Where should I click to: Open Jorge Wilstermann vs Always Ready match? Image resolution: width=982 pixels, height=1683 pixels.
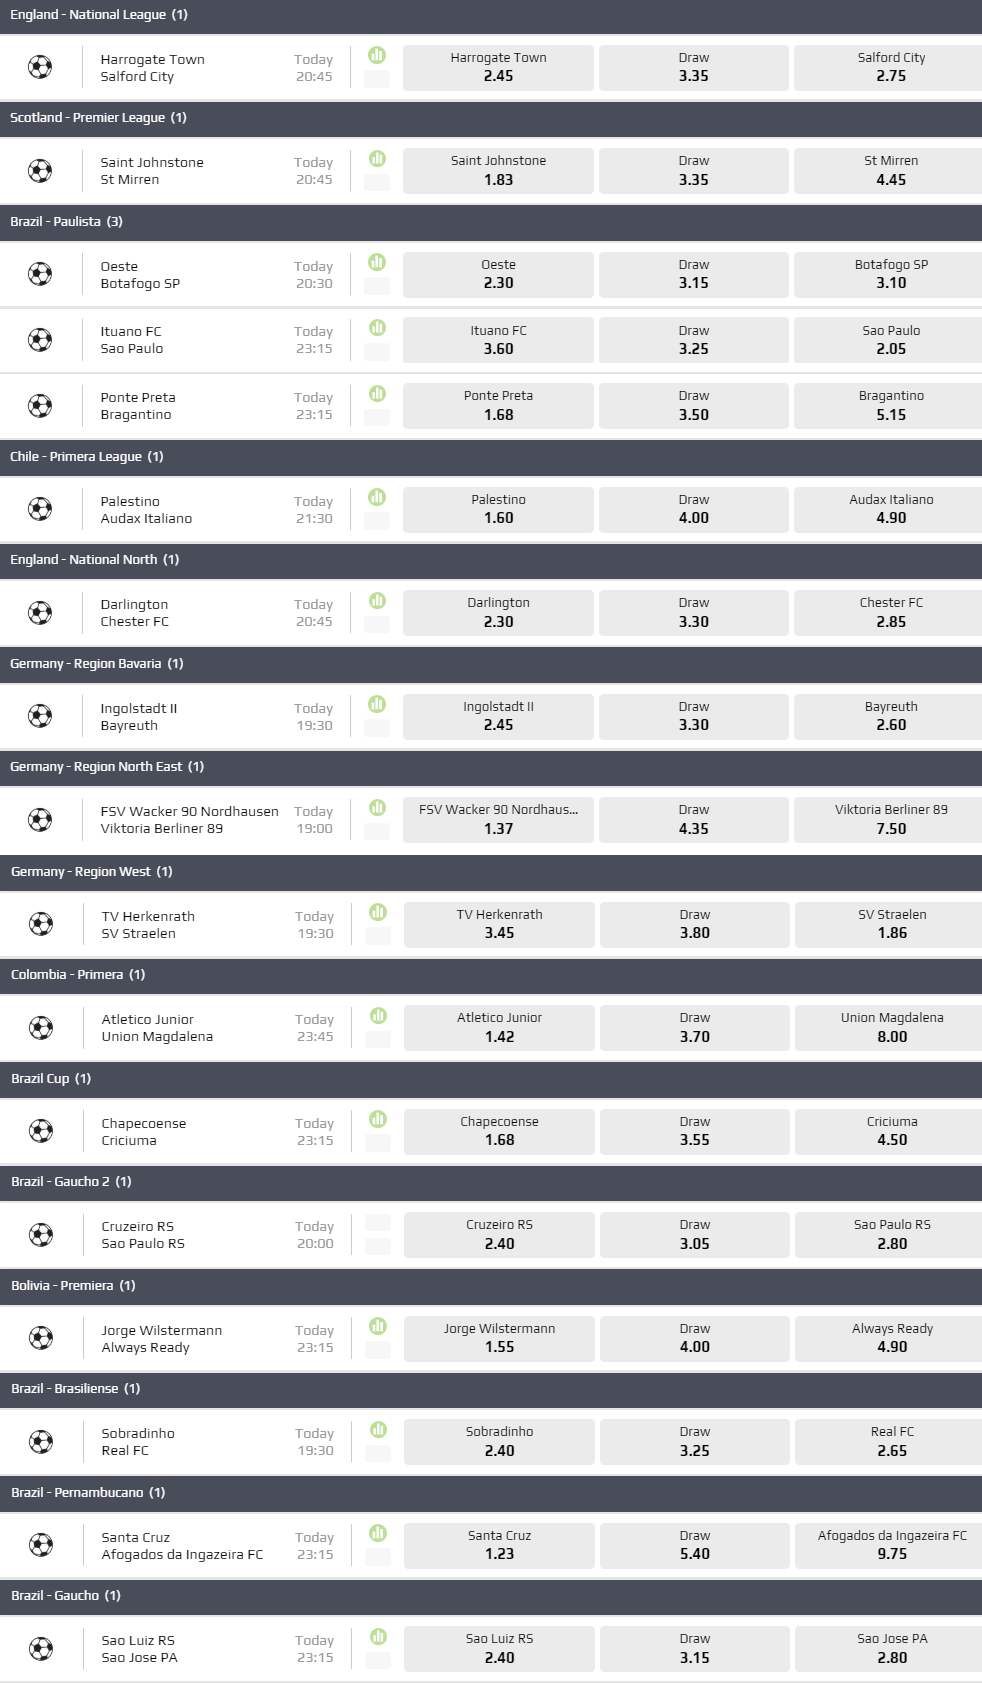pos(161,1338)
